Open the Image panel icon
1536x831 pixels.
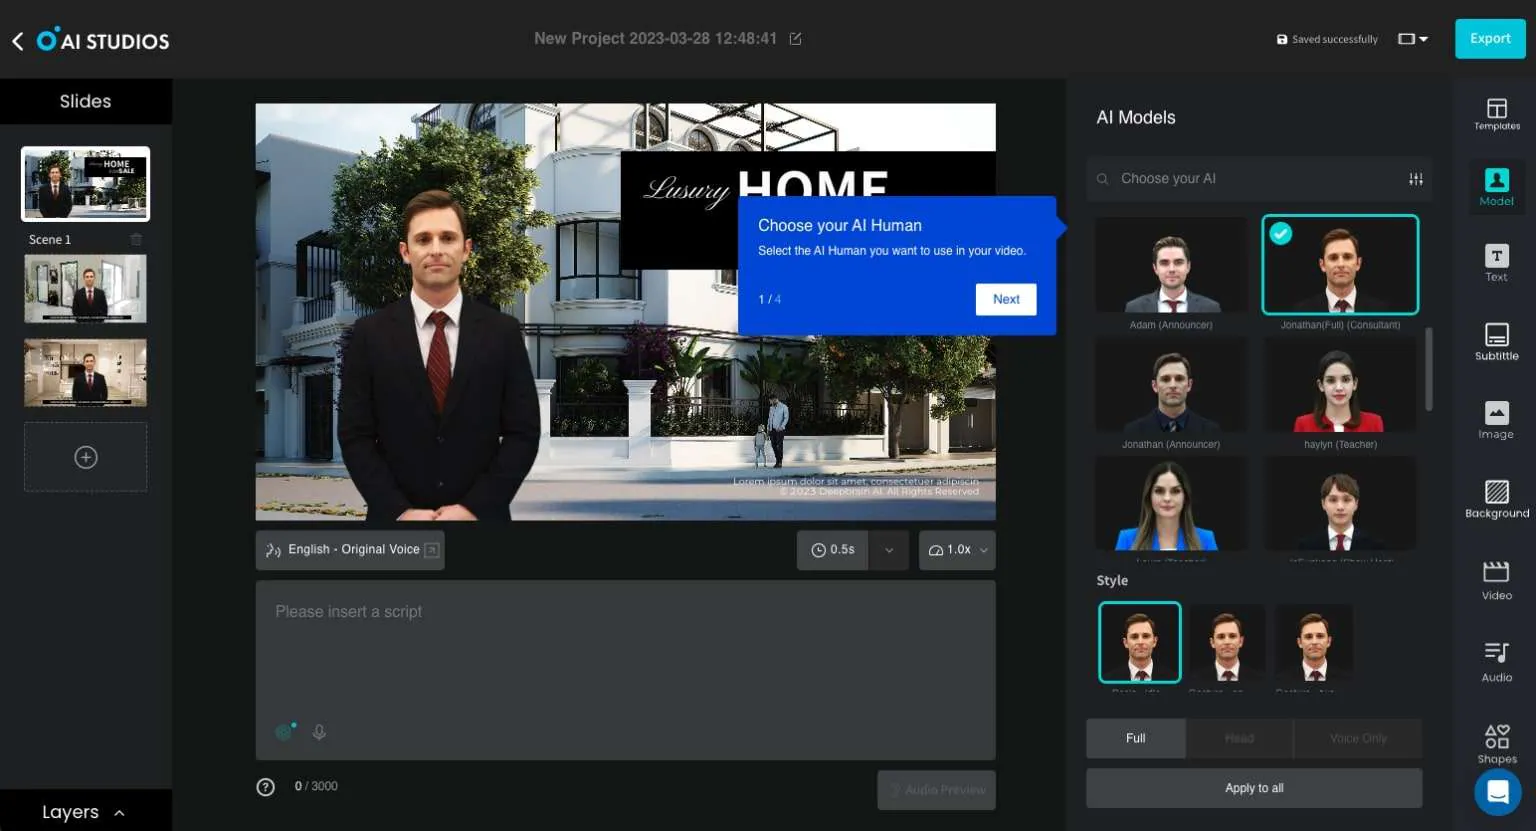click(1496, 419)
